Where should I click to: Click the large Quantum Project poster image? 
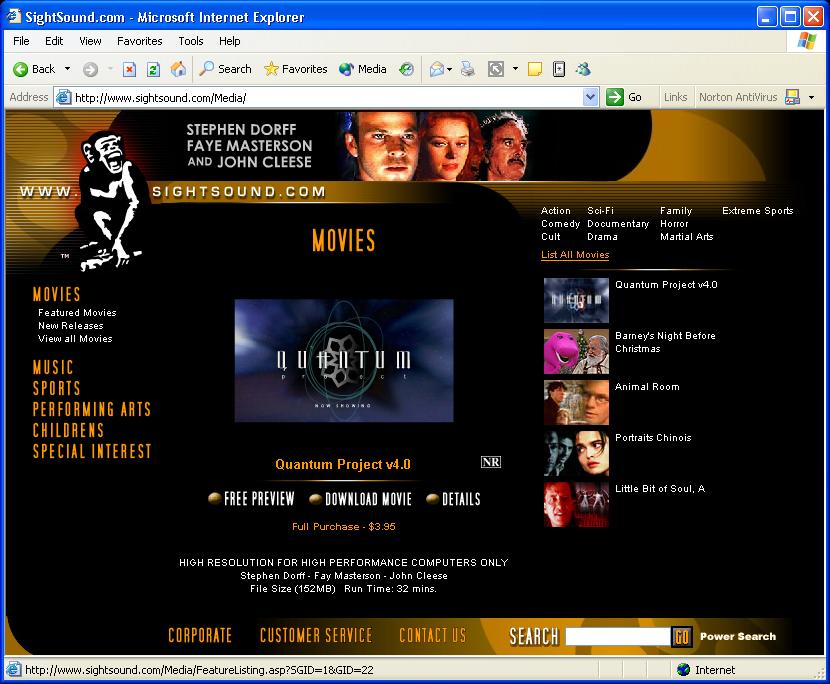[x=344, y=361]
